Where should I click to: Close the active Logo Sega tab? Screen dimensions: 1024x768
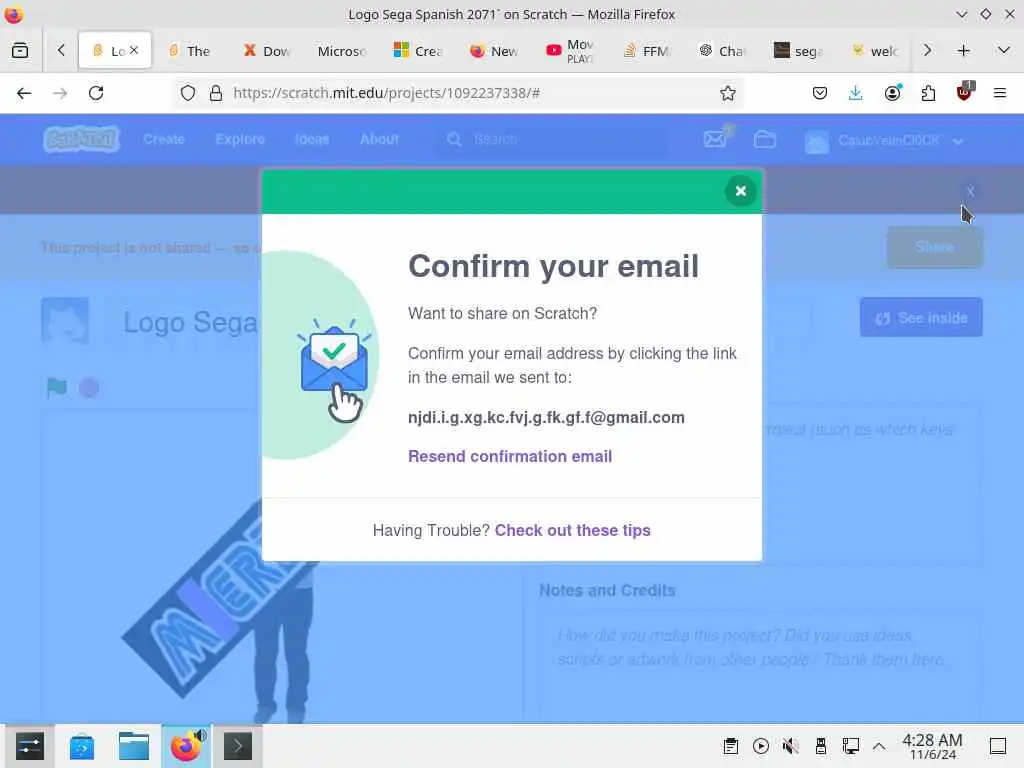[134, 50]
